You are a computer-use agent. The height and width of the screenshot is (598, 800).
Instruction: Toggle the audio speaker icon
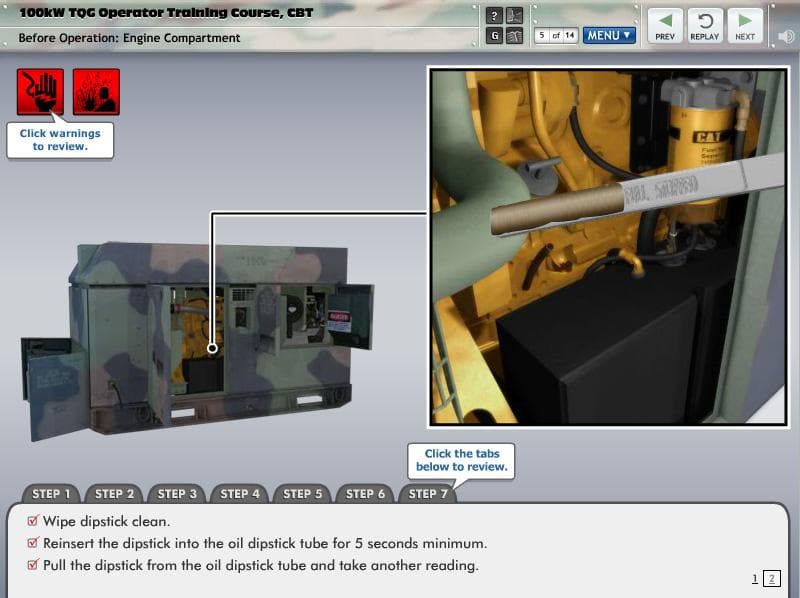click(786, 37)
